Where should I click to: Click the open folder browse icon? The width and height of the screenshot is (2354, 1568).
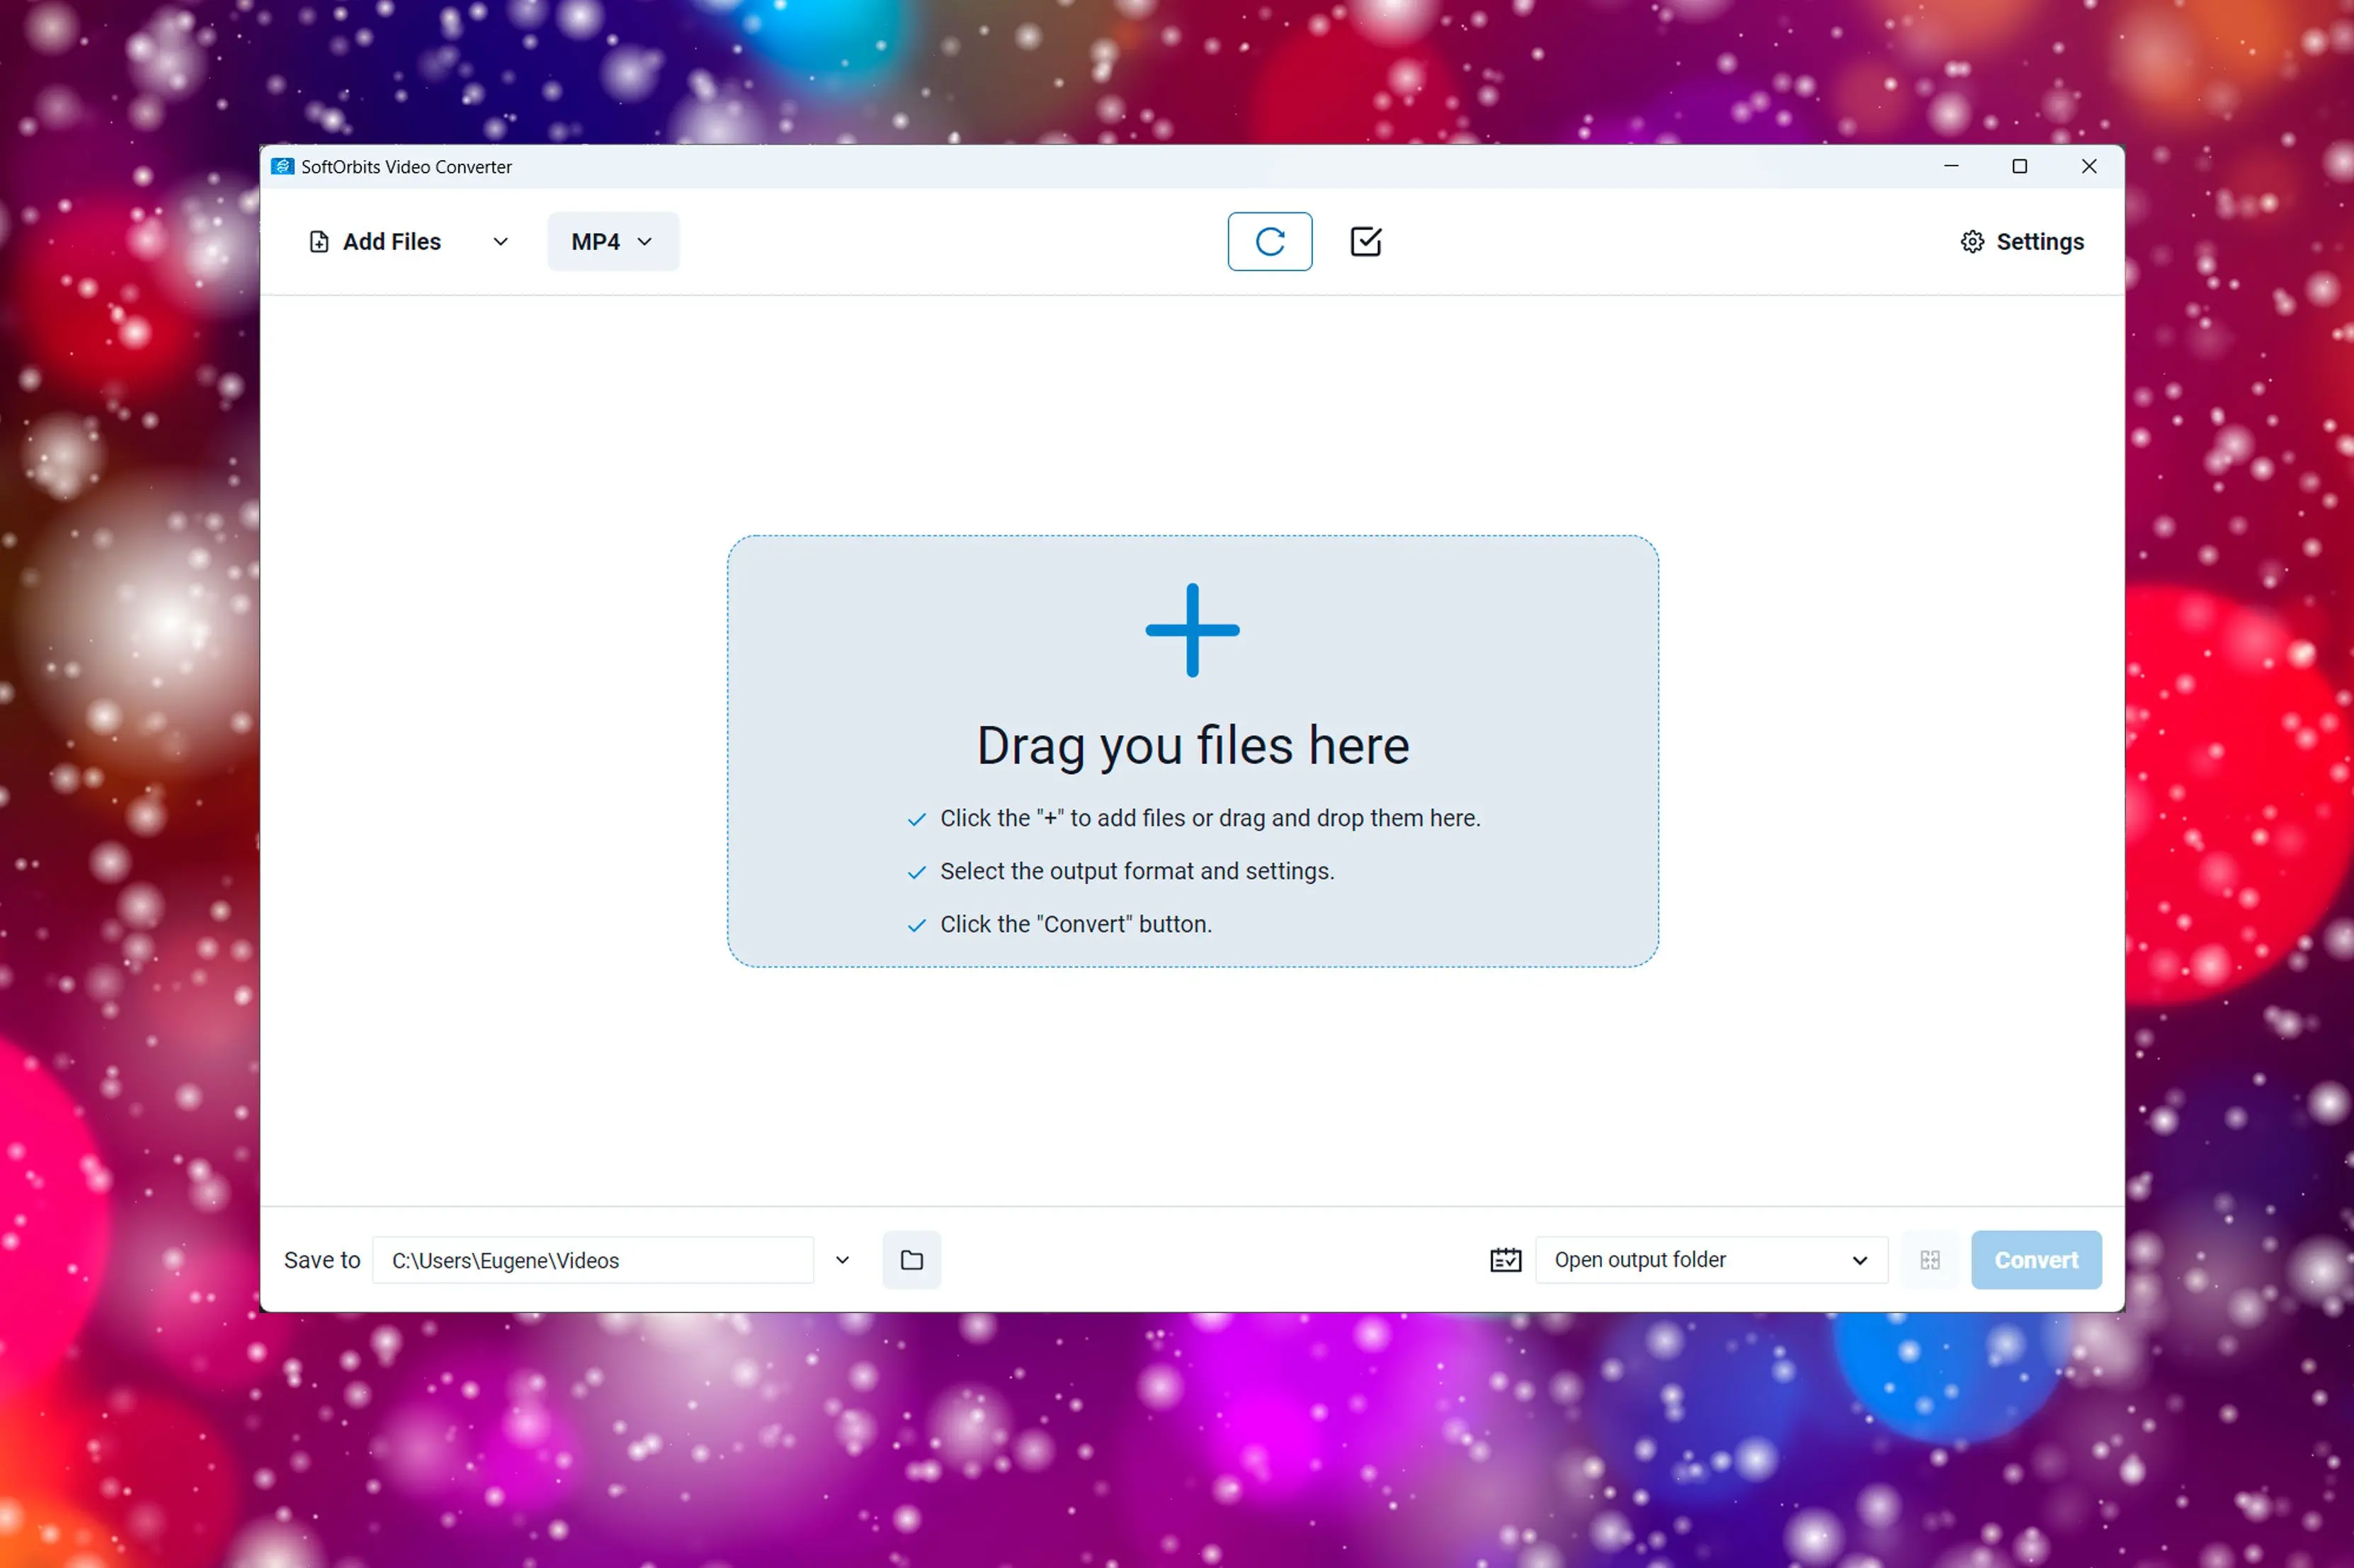point(912,1260)
